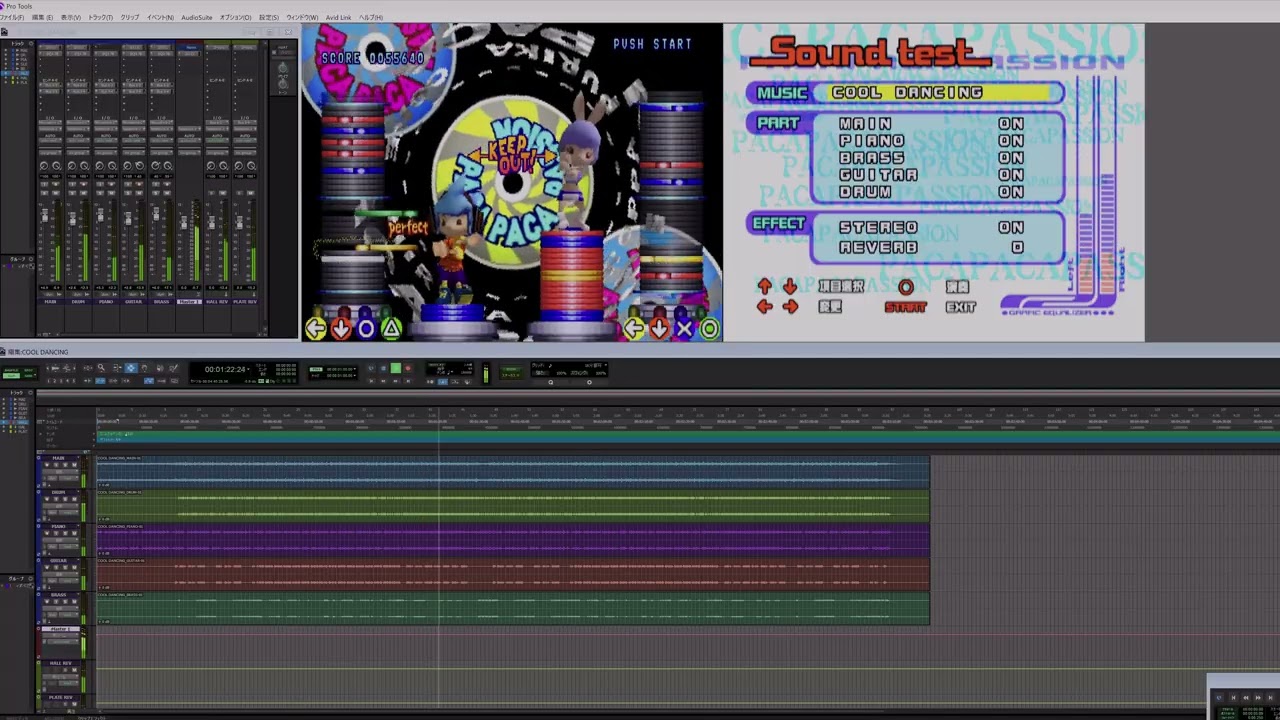Select the Pencil tool
This screenshot has height=720, width=1280.
coord(173,368)
